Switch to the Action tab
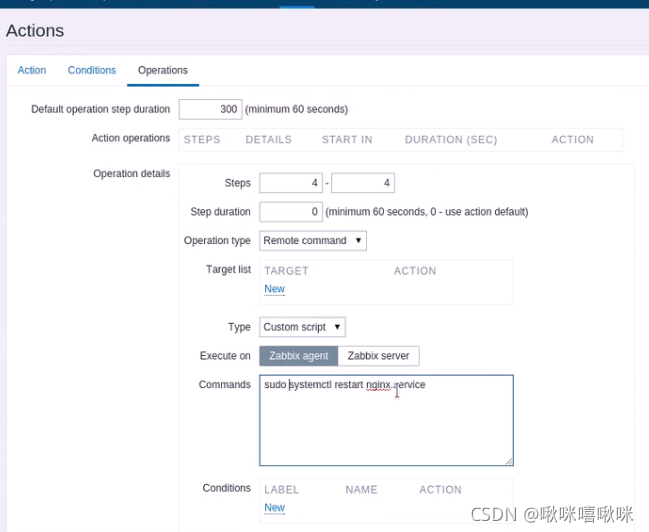The height and width of the screenshot is (532, 649). click(x=31, y=70)
